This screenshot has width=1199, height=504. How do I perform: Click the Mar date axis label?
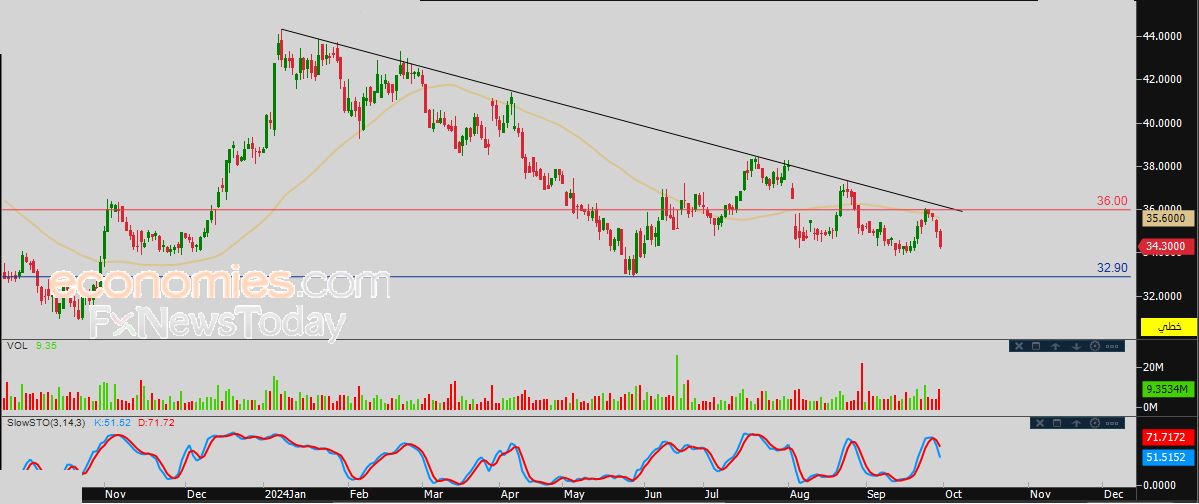(x=436, y=495)
